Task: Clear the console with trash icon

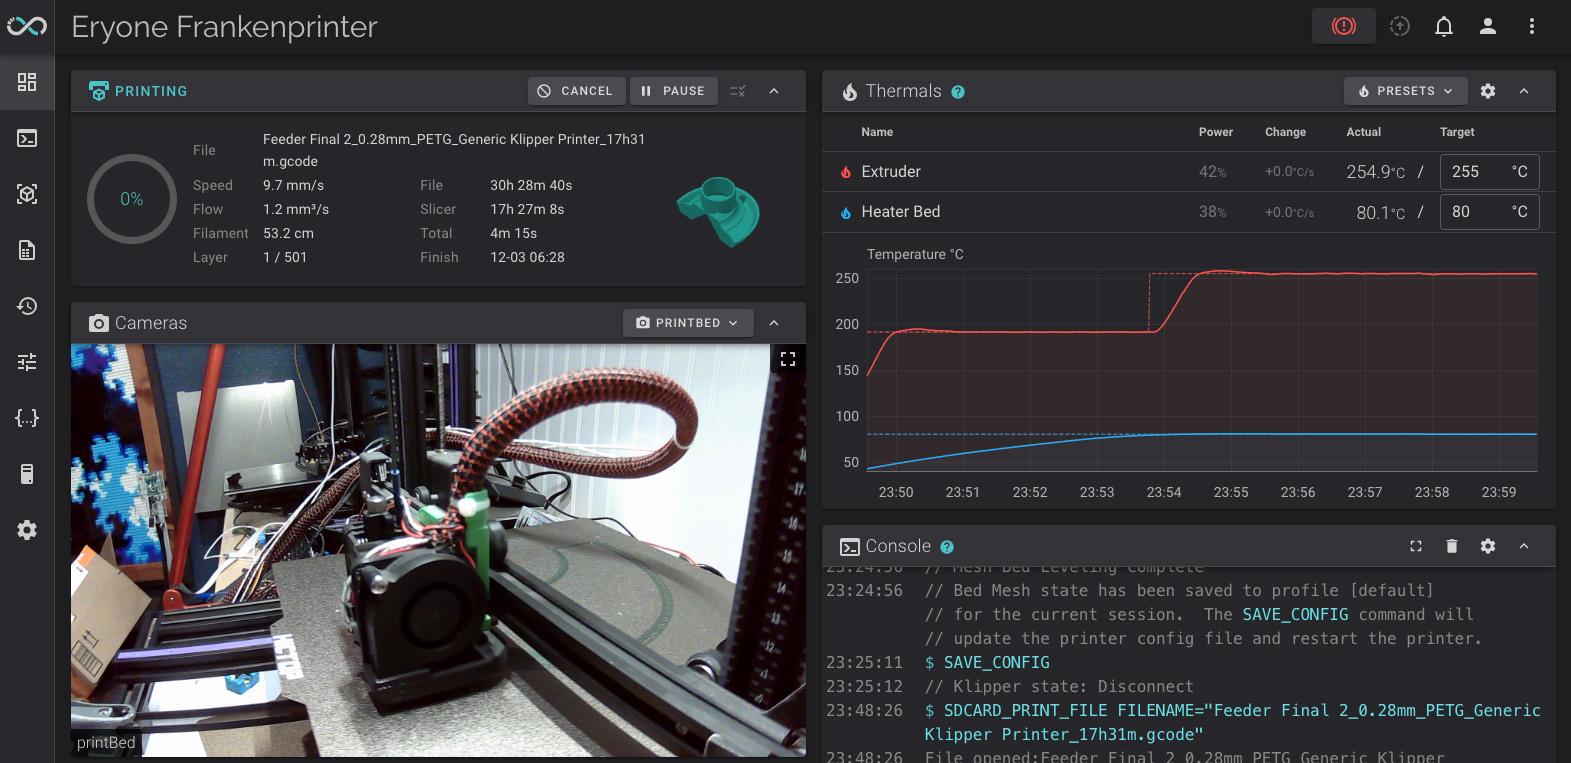Action: pyautogui.click(x=1451, y=546)
